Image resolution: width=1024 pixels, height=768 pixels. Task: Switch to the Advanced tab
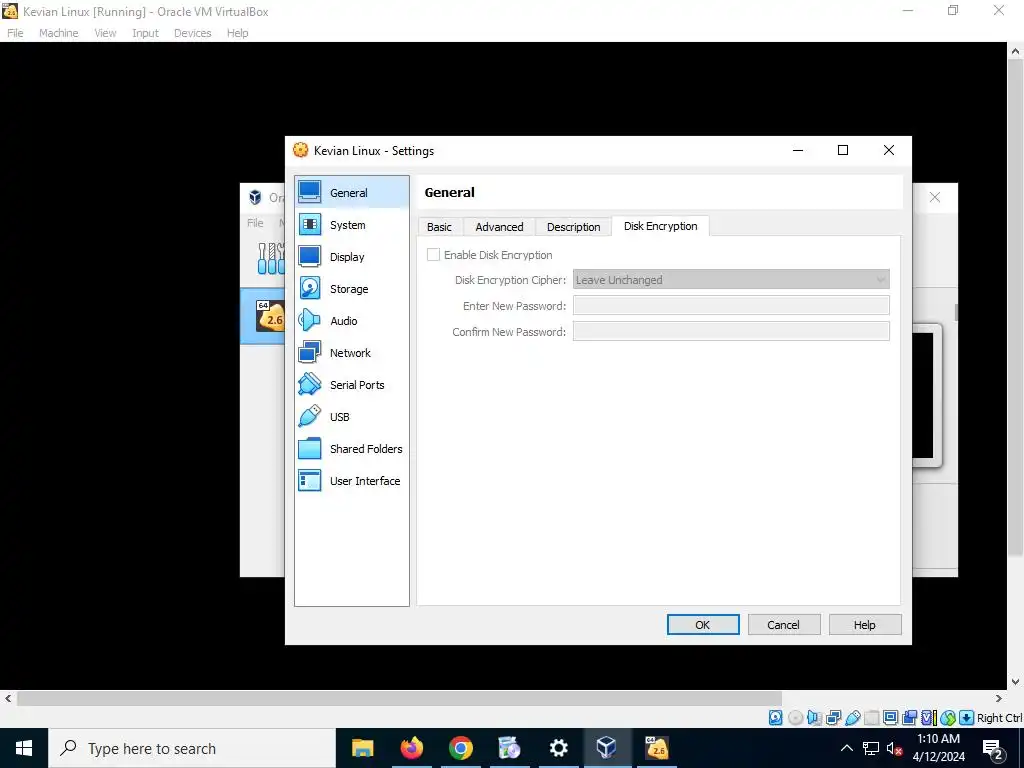499,227
